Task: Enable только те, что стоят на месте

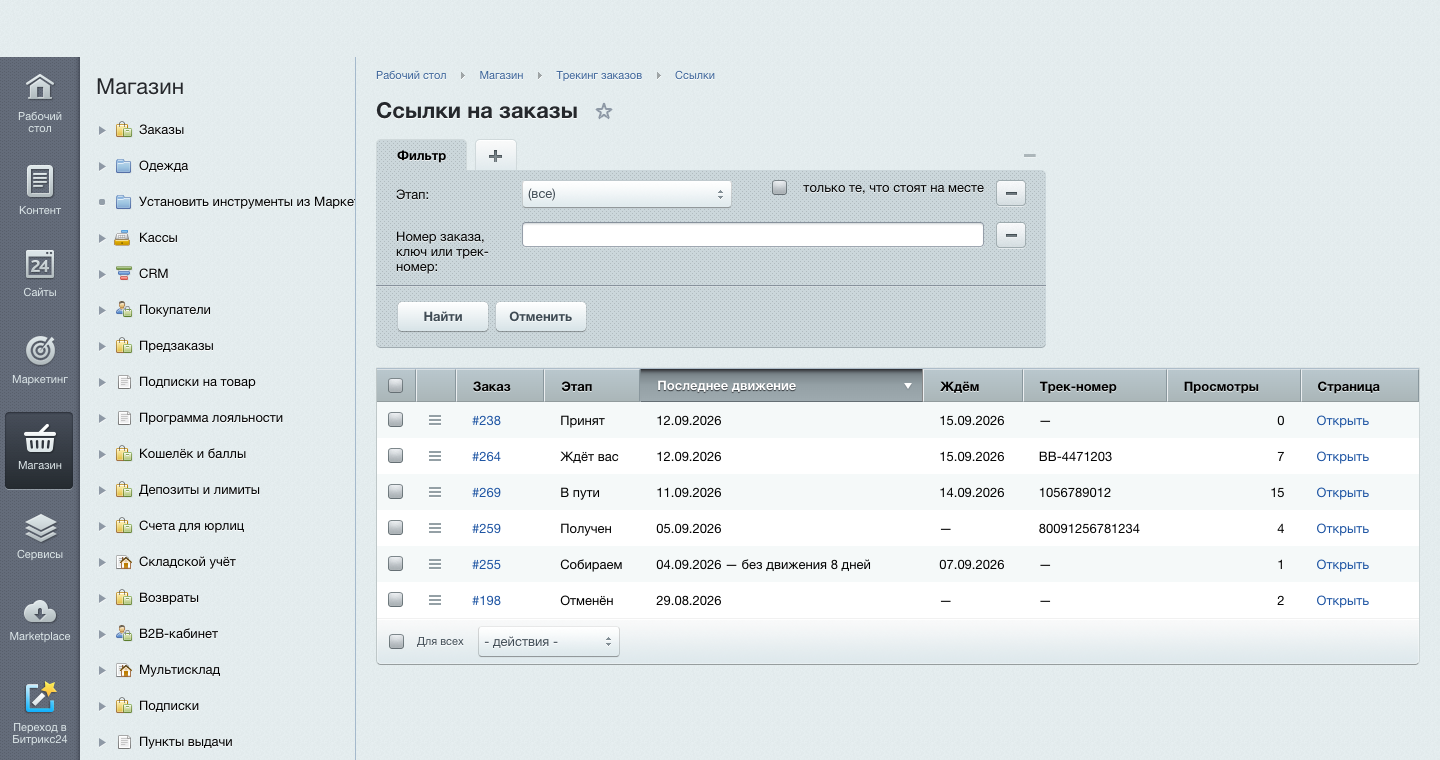Action: point(780,187)
